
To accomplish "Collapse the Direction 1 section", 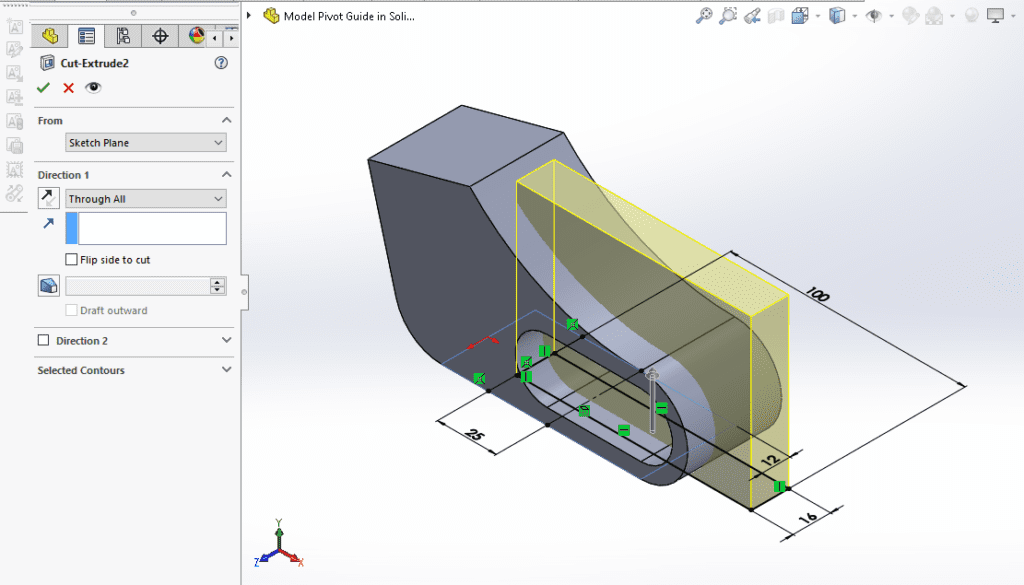I will (226, 174).
